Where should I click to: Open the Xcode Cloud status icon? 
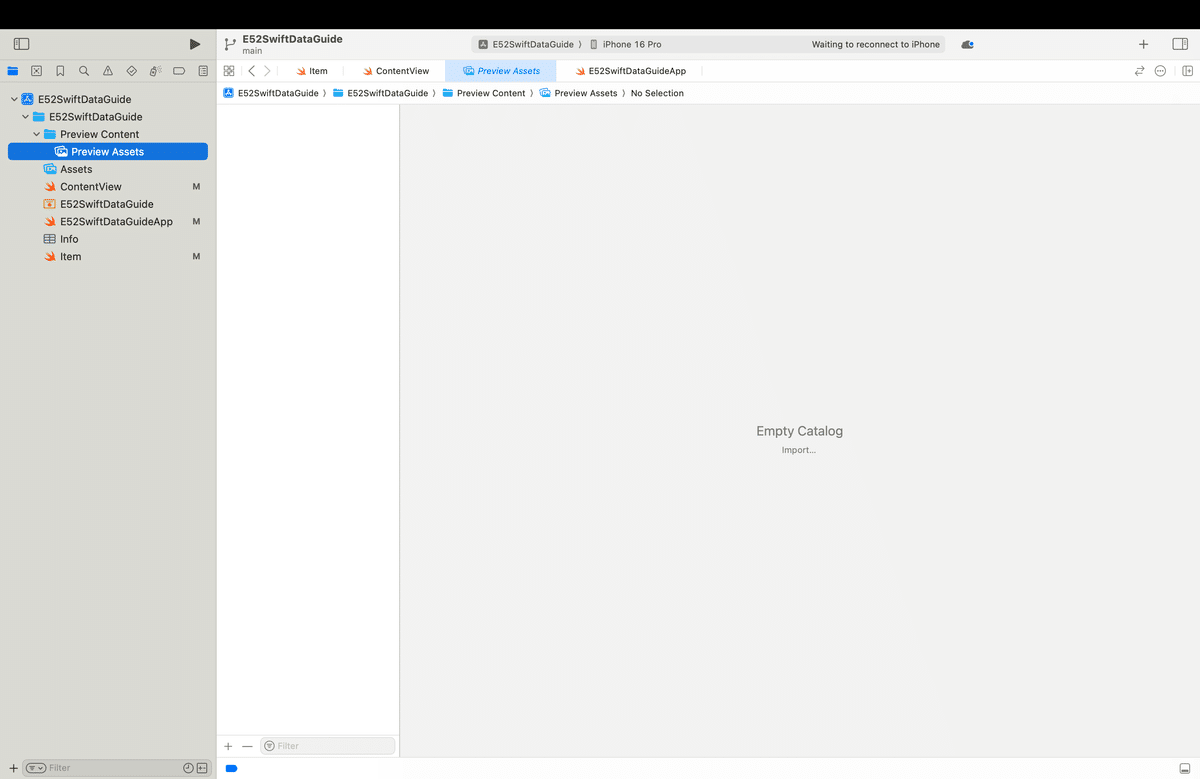pyautogui.click(x=967, y=44)
